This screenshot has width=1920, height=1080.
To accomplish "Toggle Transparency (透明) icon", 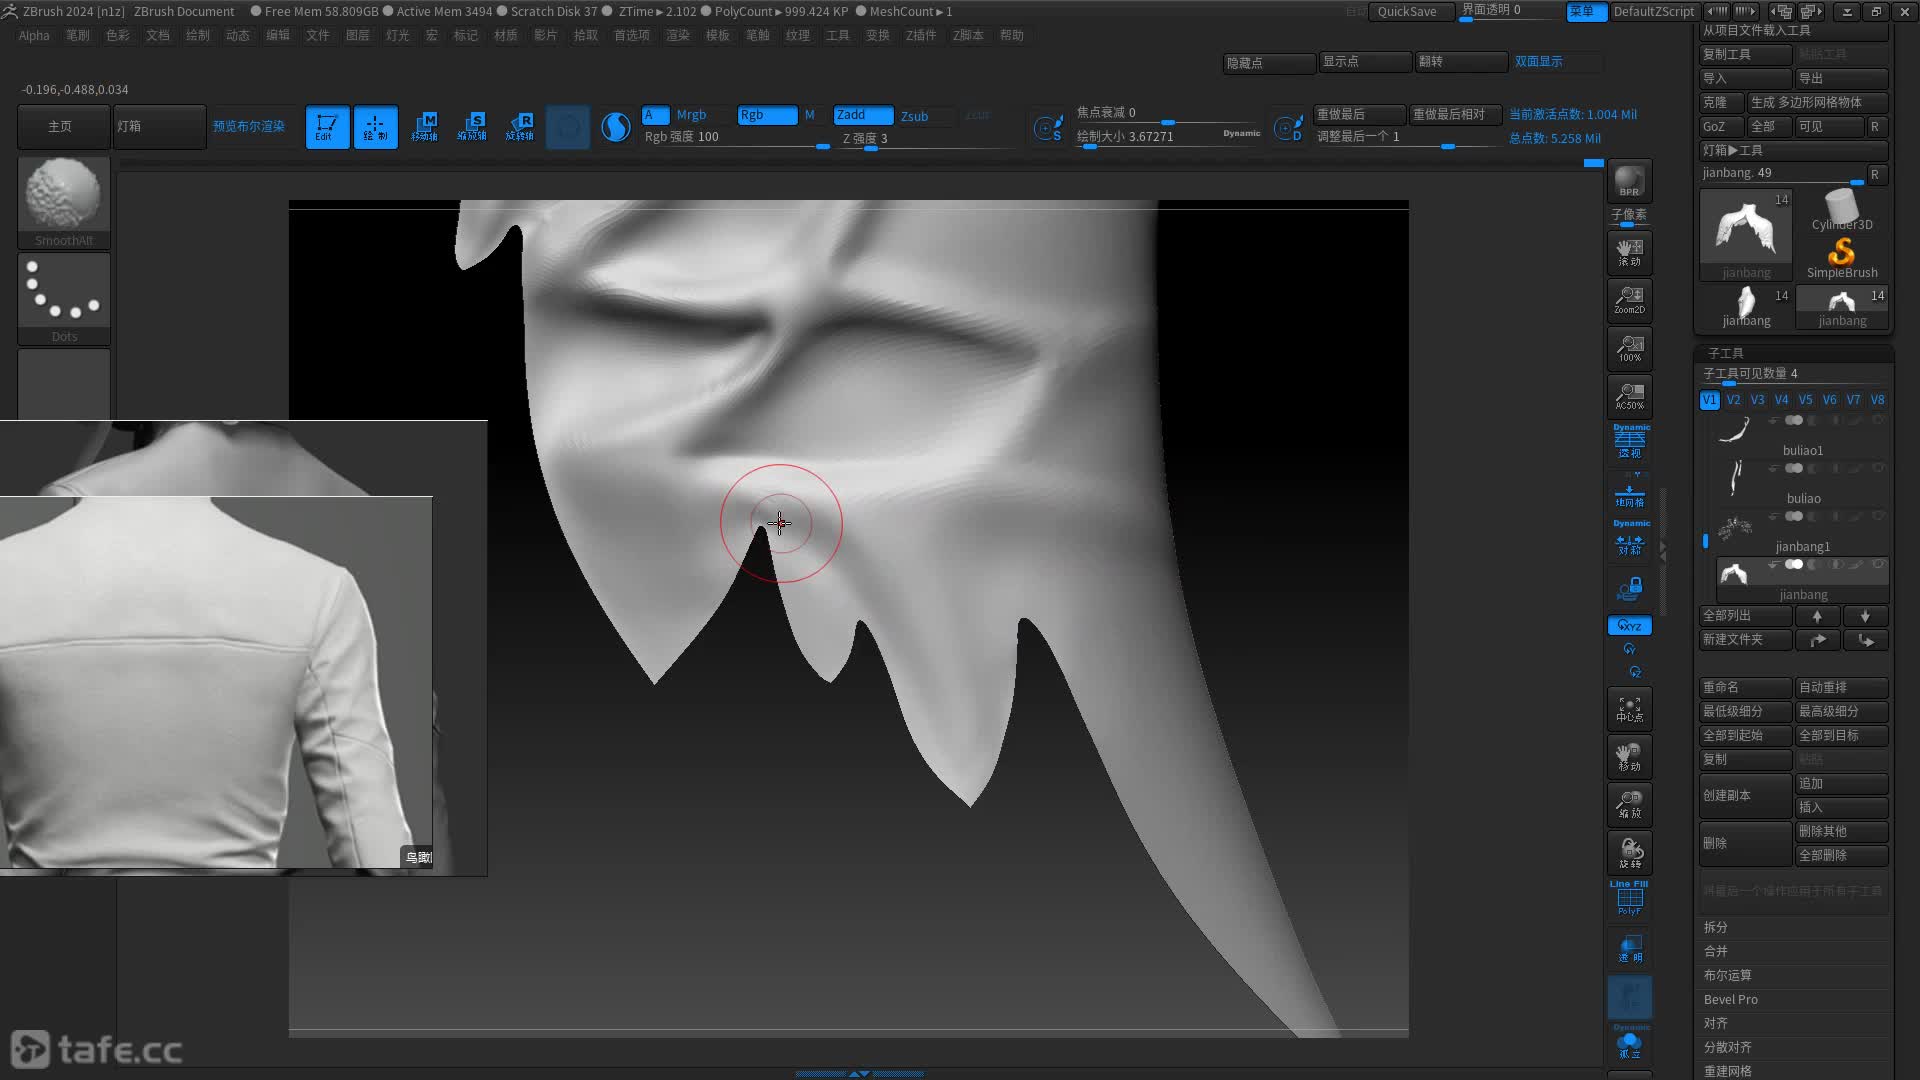I will pyautogui.click(x=1629, y=949).
